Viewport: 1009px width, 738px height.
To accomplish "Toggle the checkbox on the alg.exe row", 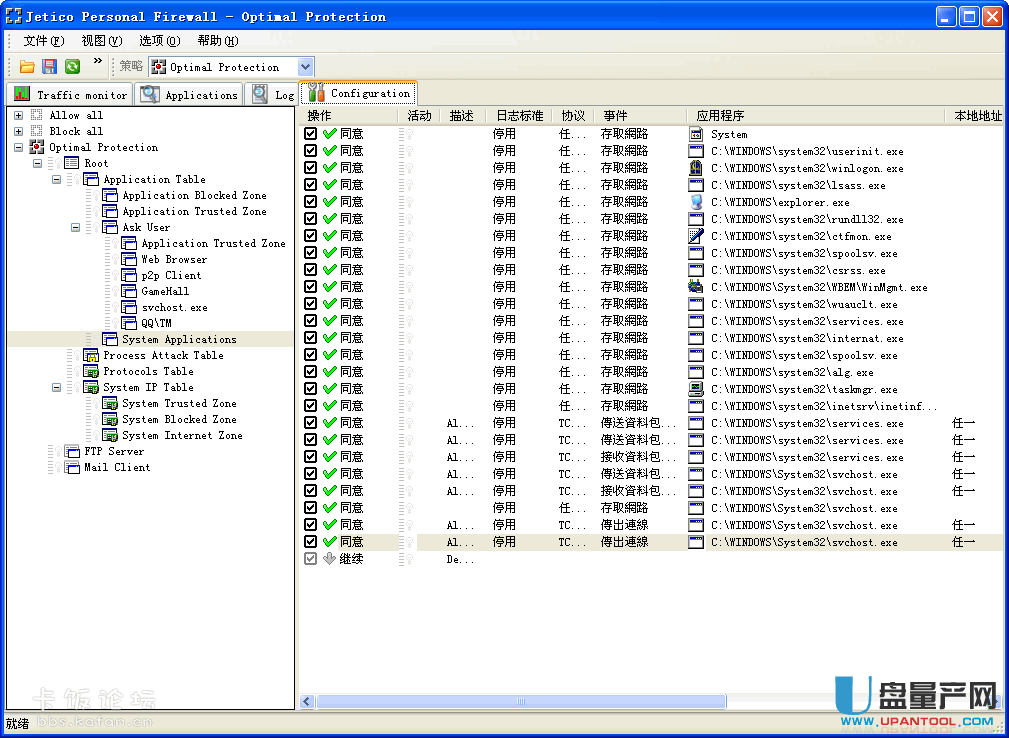I will (311, 371).
